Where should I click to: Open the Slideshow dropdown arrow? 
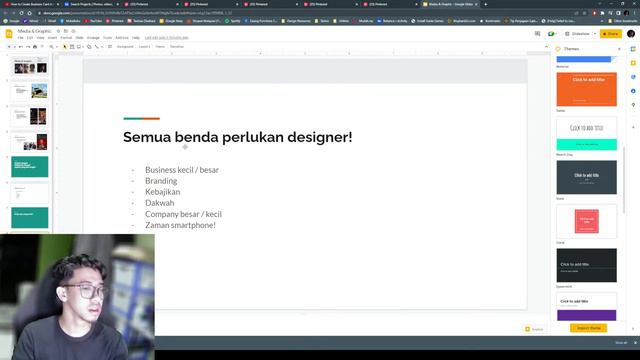coord(595,34)
